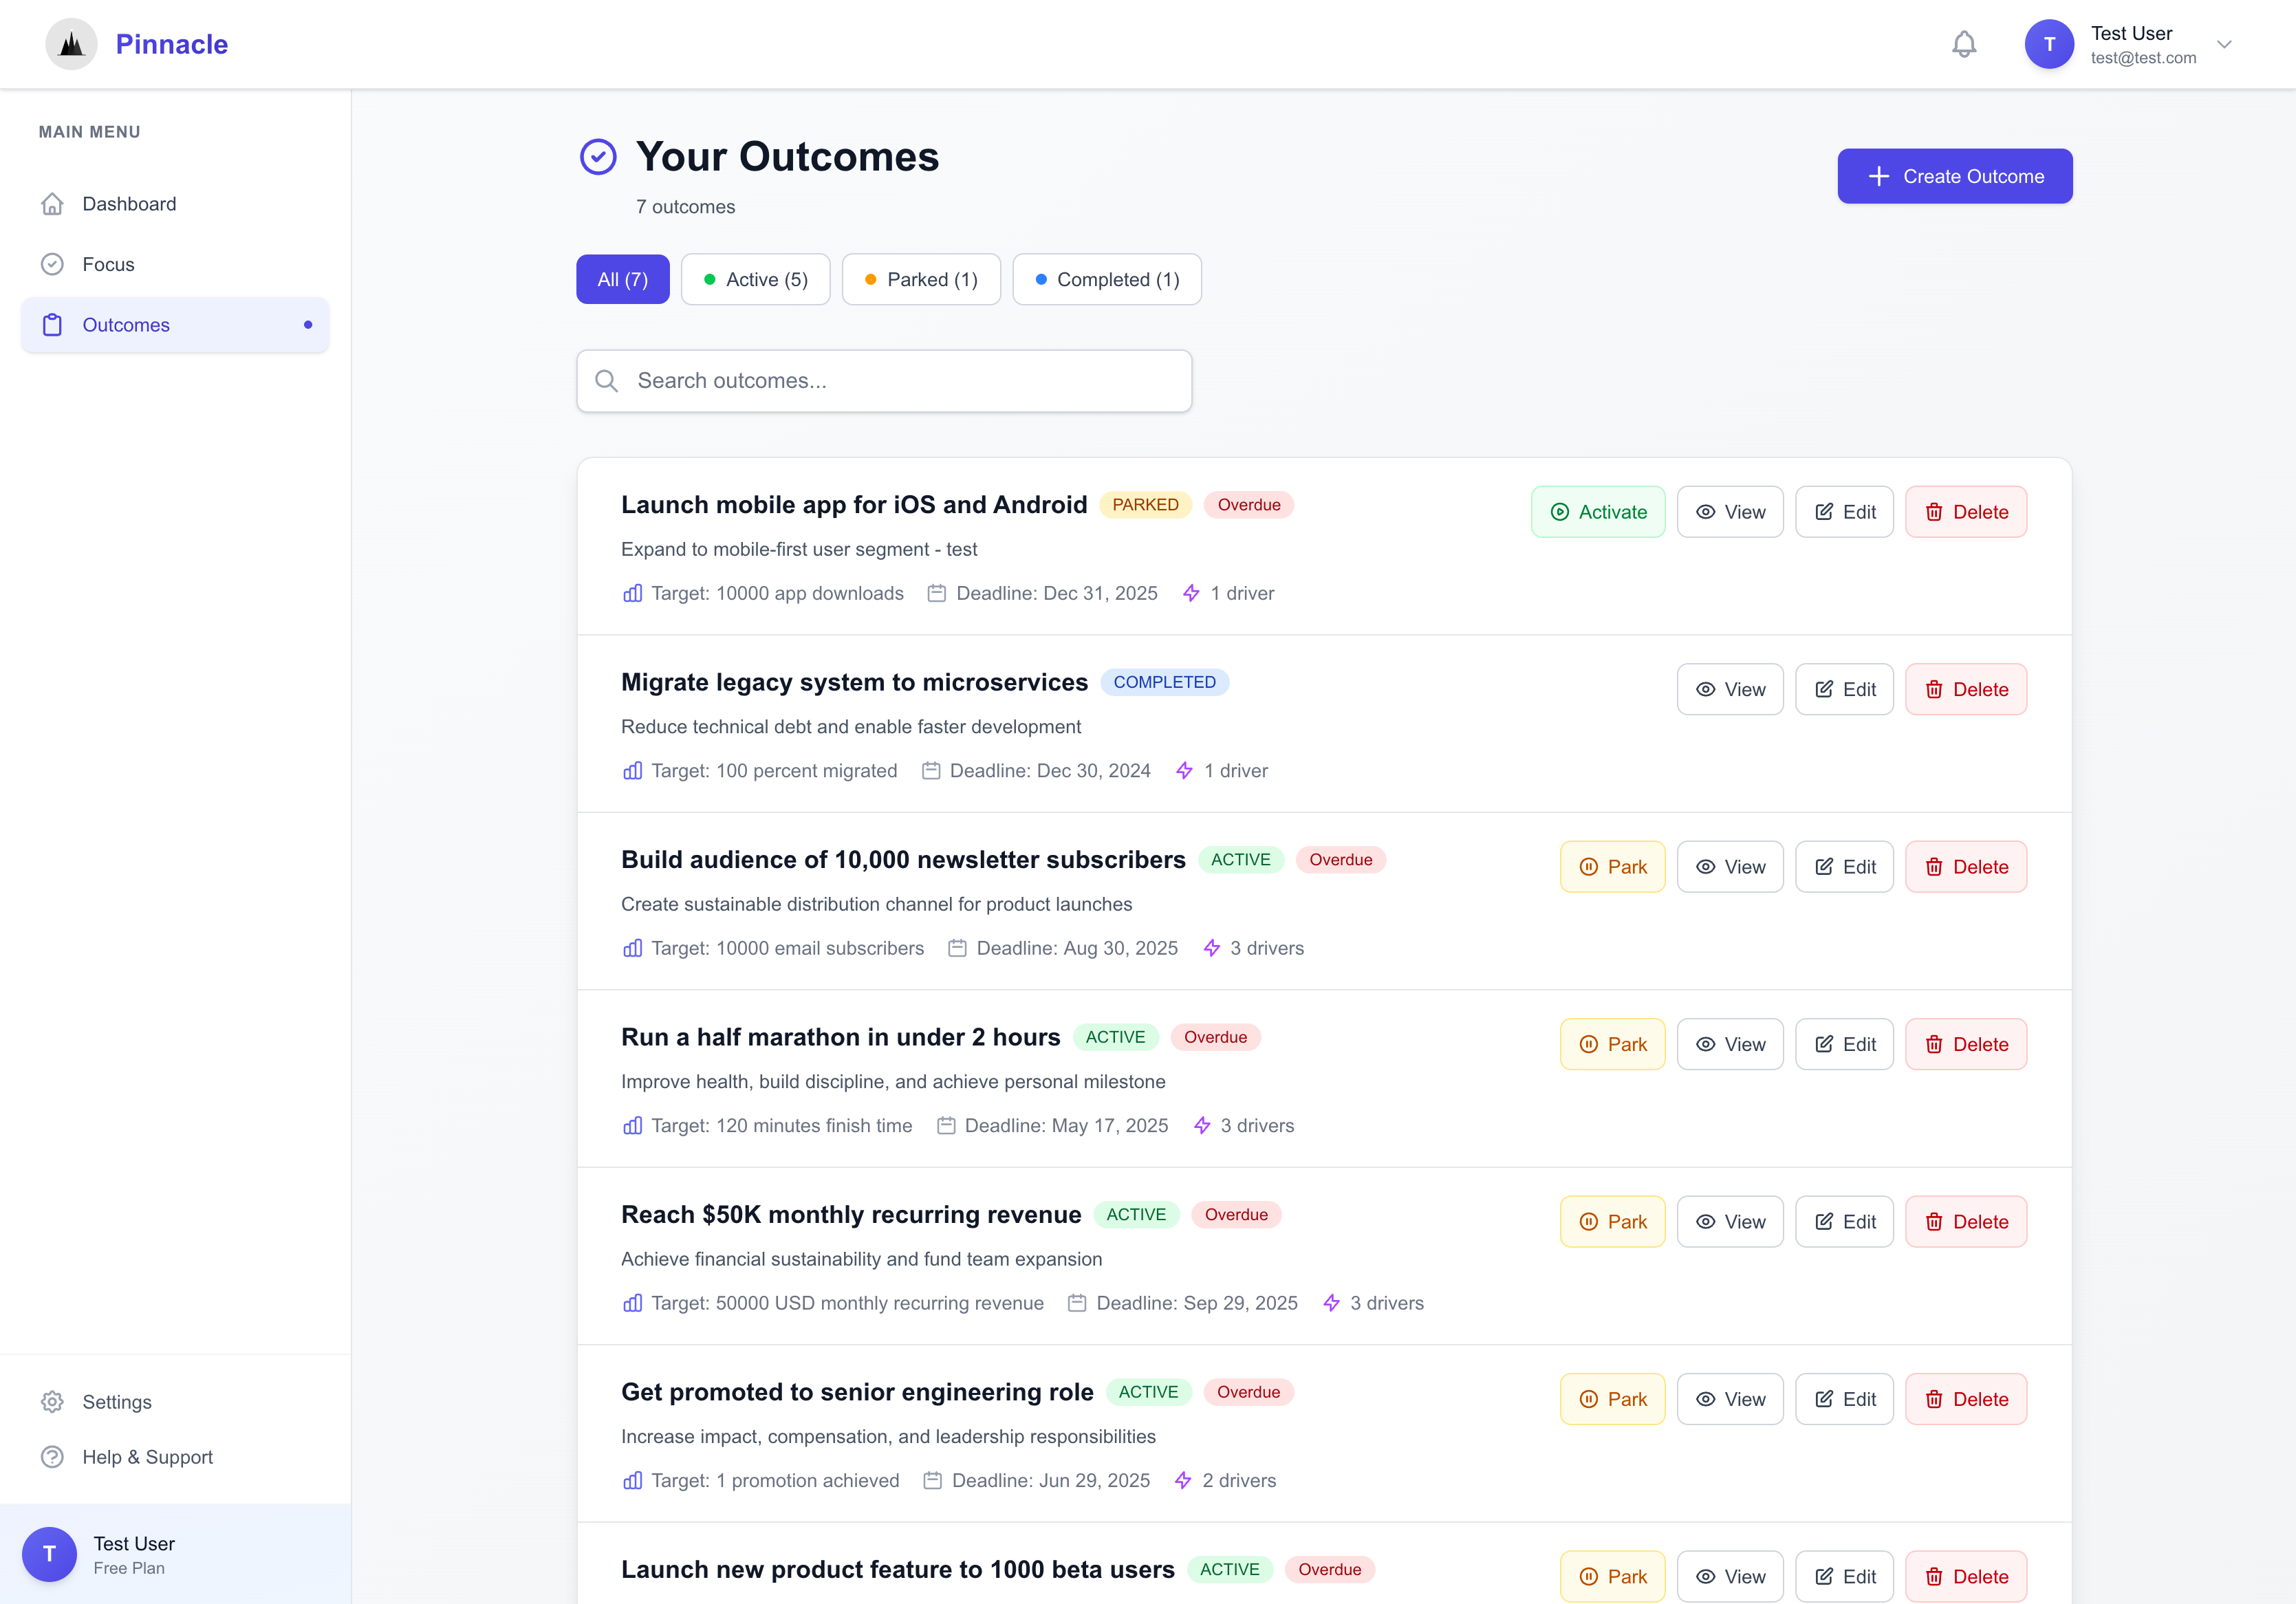Screen dimensions: 2296x1604
Task: Park the newsletter subscribers outcome
Action: pos(1612,866)
